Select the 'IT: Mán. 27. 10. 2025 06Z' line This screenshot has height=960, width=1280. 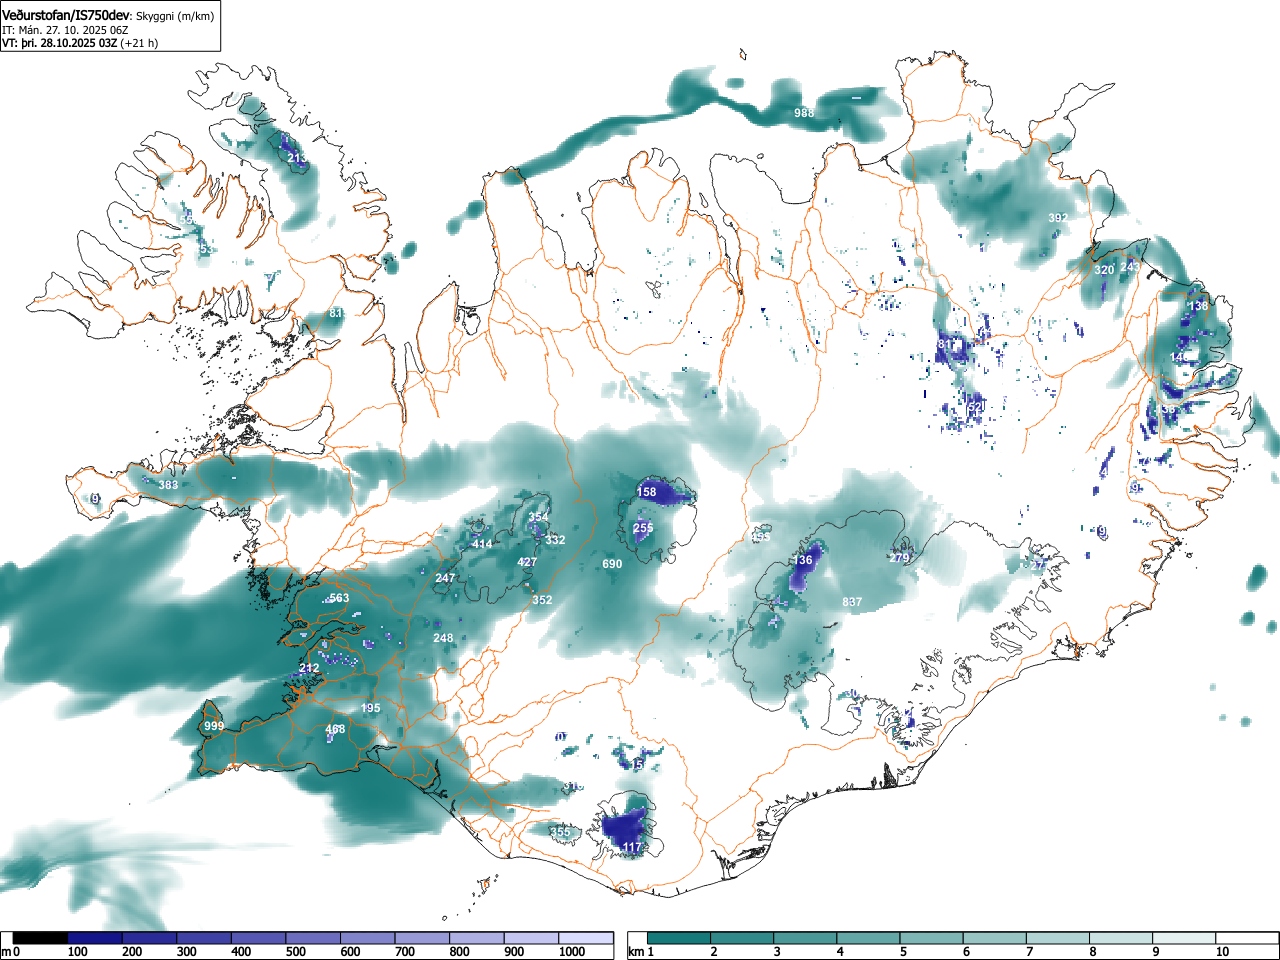(65, 30)
